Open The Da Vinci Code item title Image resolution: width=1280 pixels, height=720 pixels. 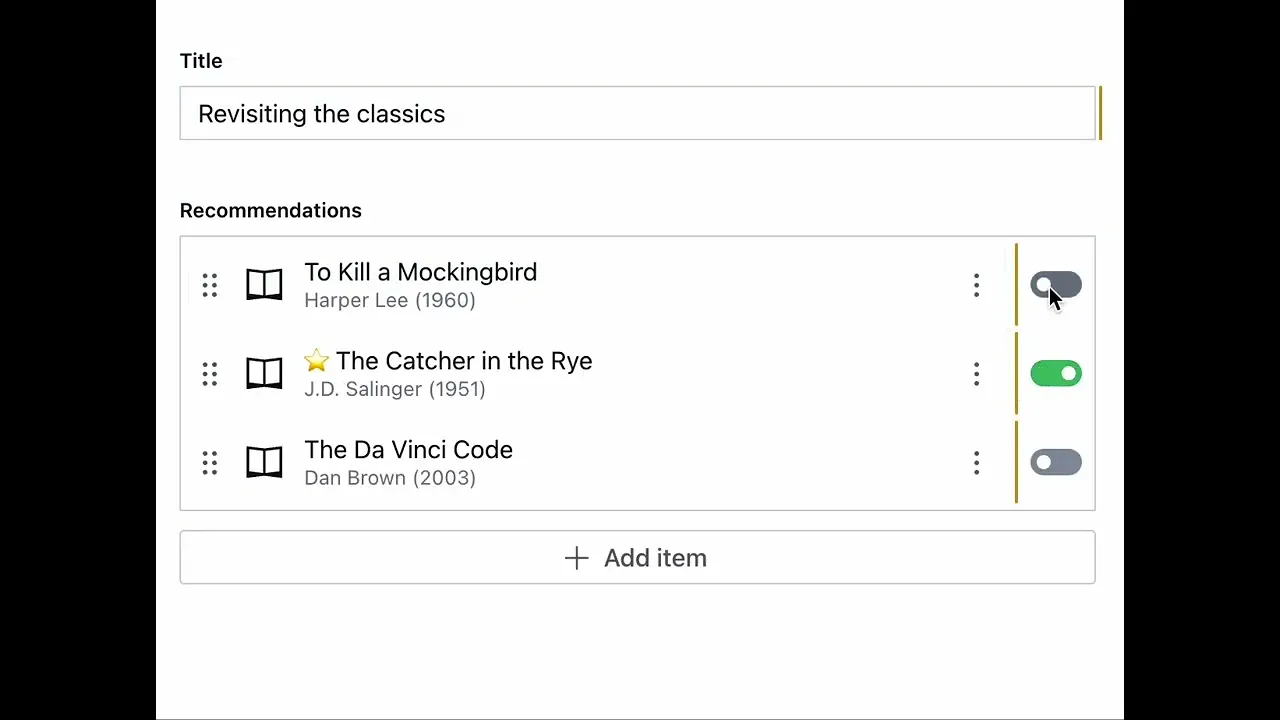click(408, 450)
